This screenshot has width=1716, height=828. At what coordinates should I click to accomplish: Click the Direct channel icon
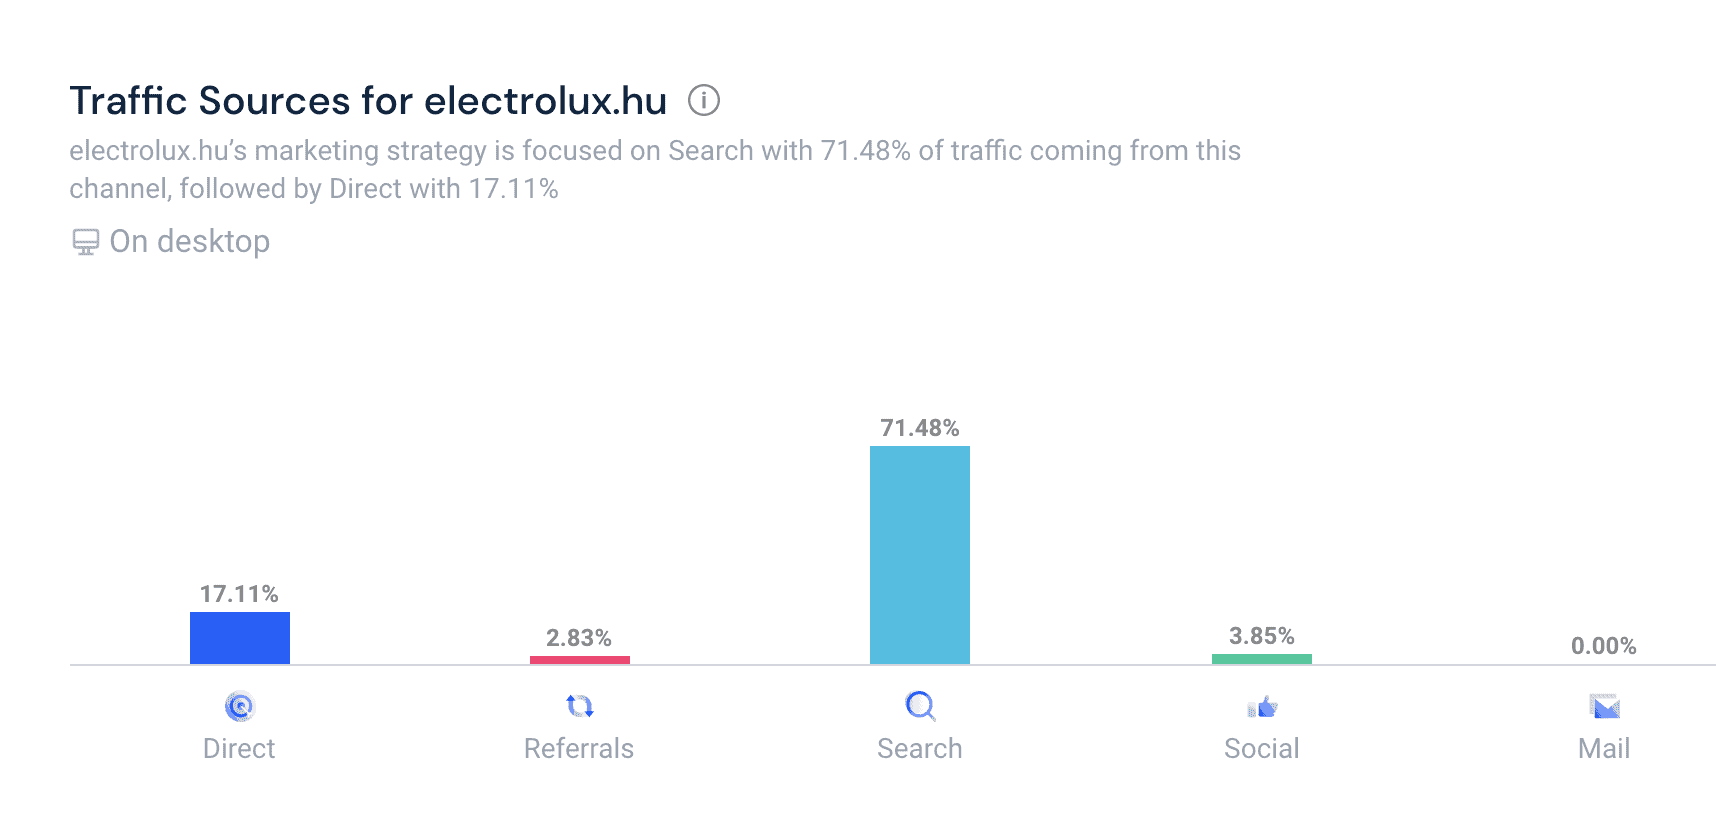239,707
